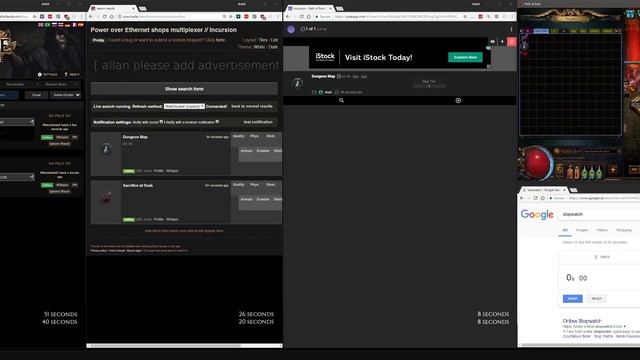640x360 pixels.
Task: Click red extension icon in multiplexer browser toolbar
Action: pos(246,17)
